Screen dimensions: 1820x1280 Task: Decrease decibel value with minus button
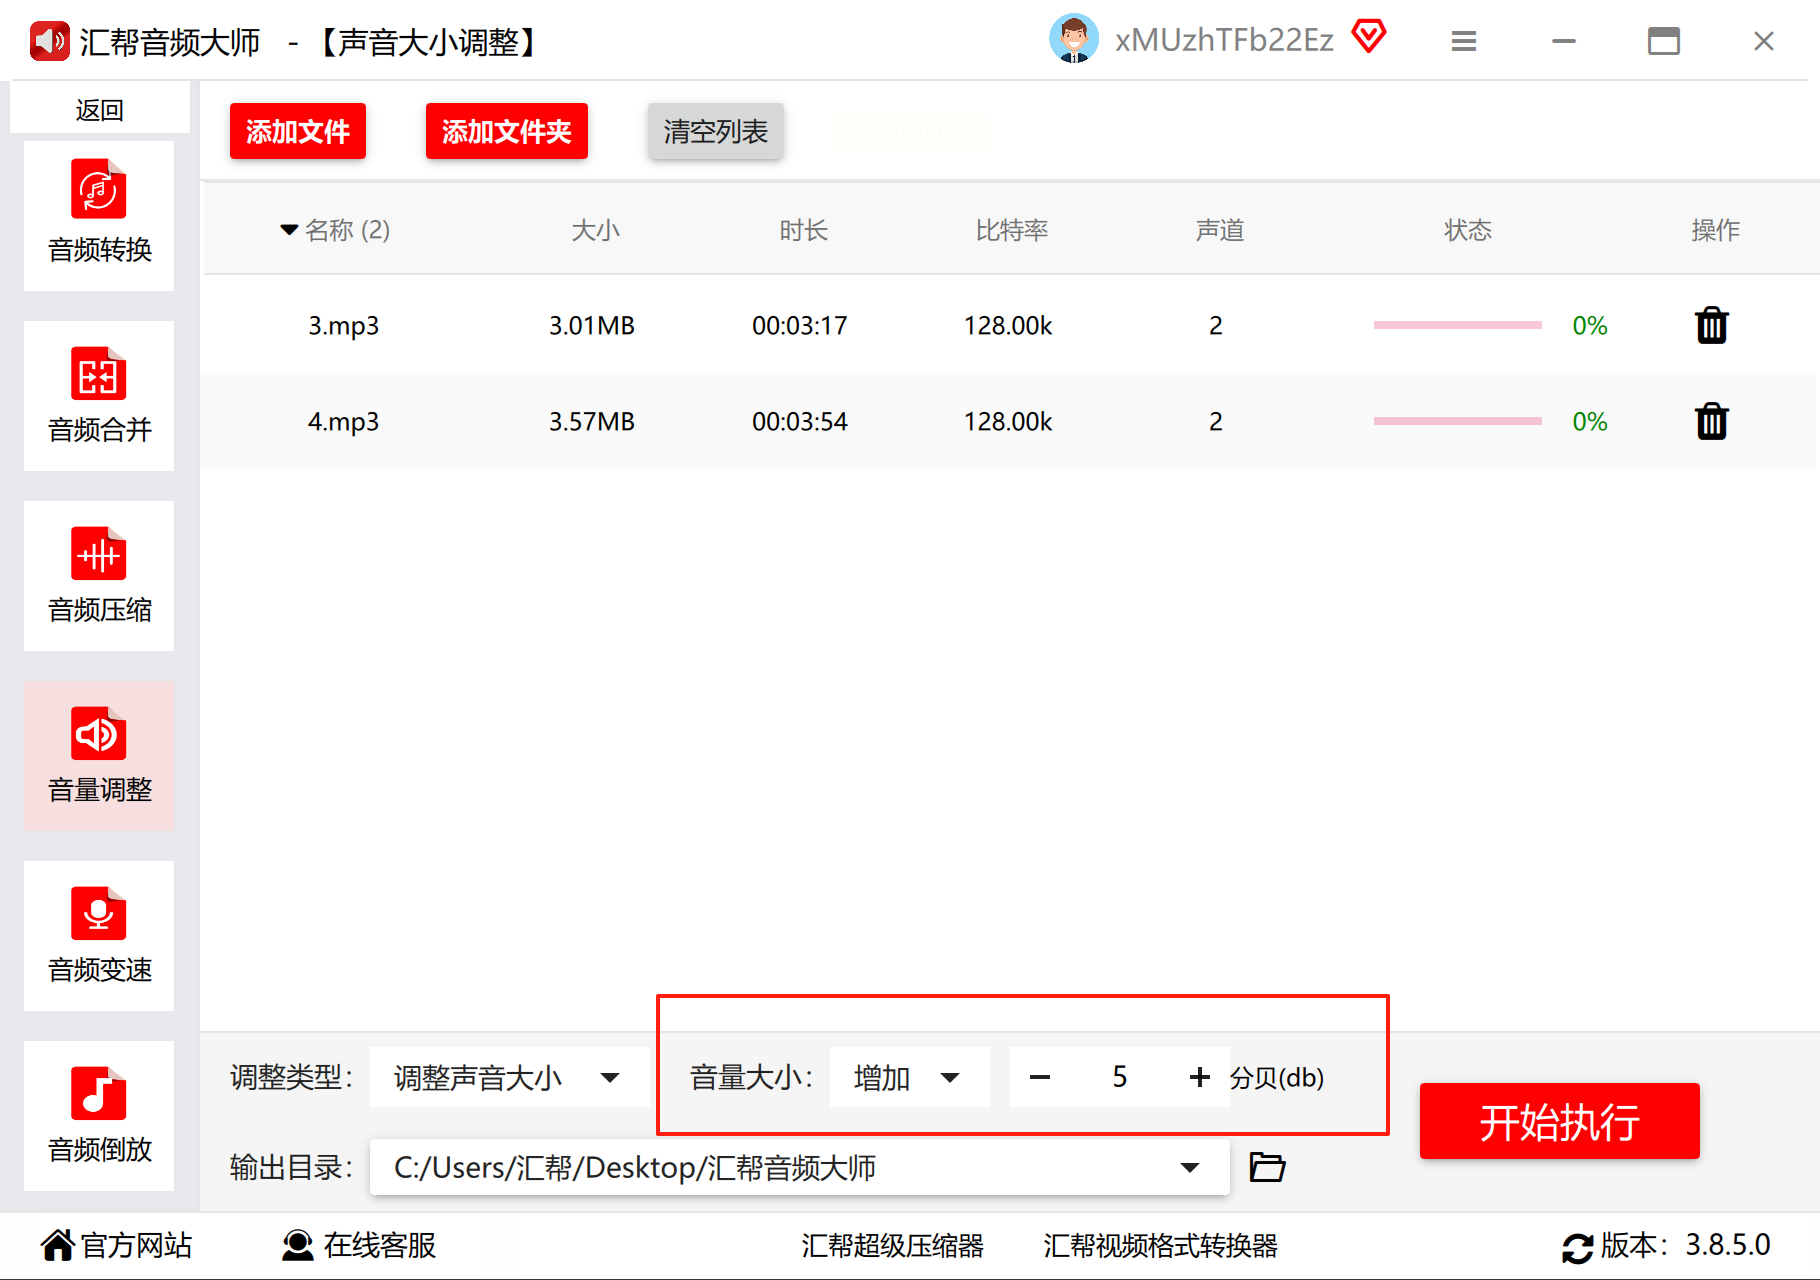(1040, 1077)
